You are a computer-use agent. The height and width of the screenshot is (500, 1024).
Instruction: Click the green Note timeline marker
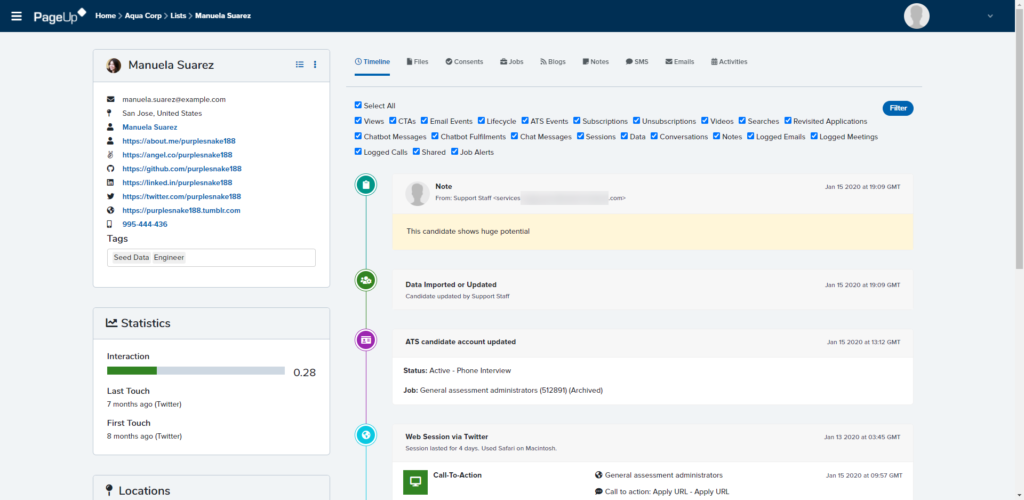click(x=366, y=185)
